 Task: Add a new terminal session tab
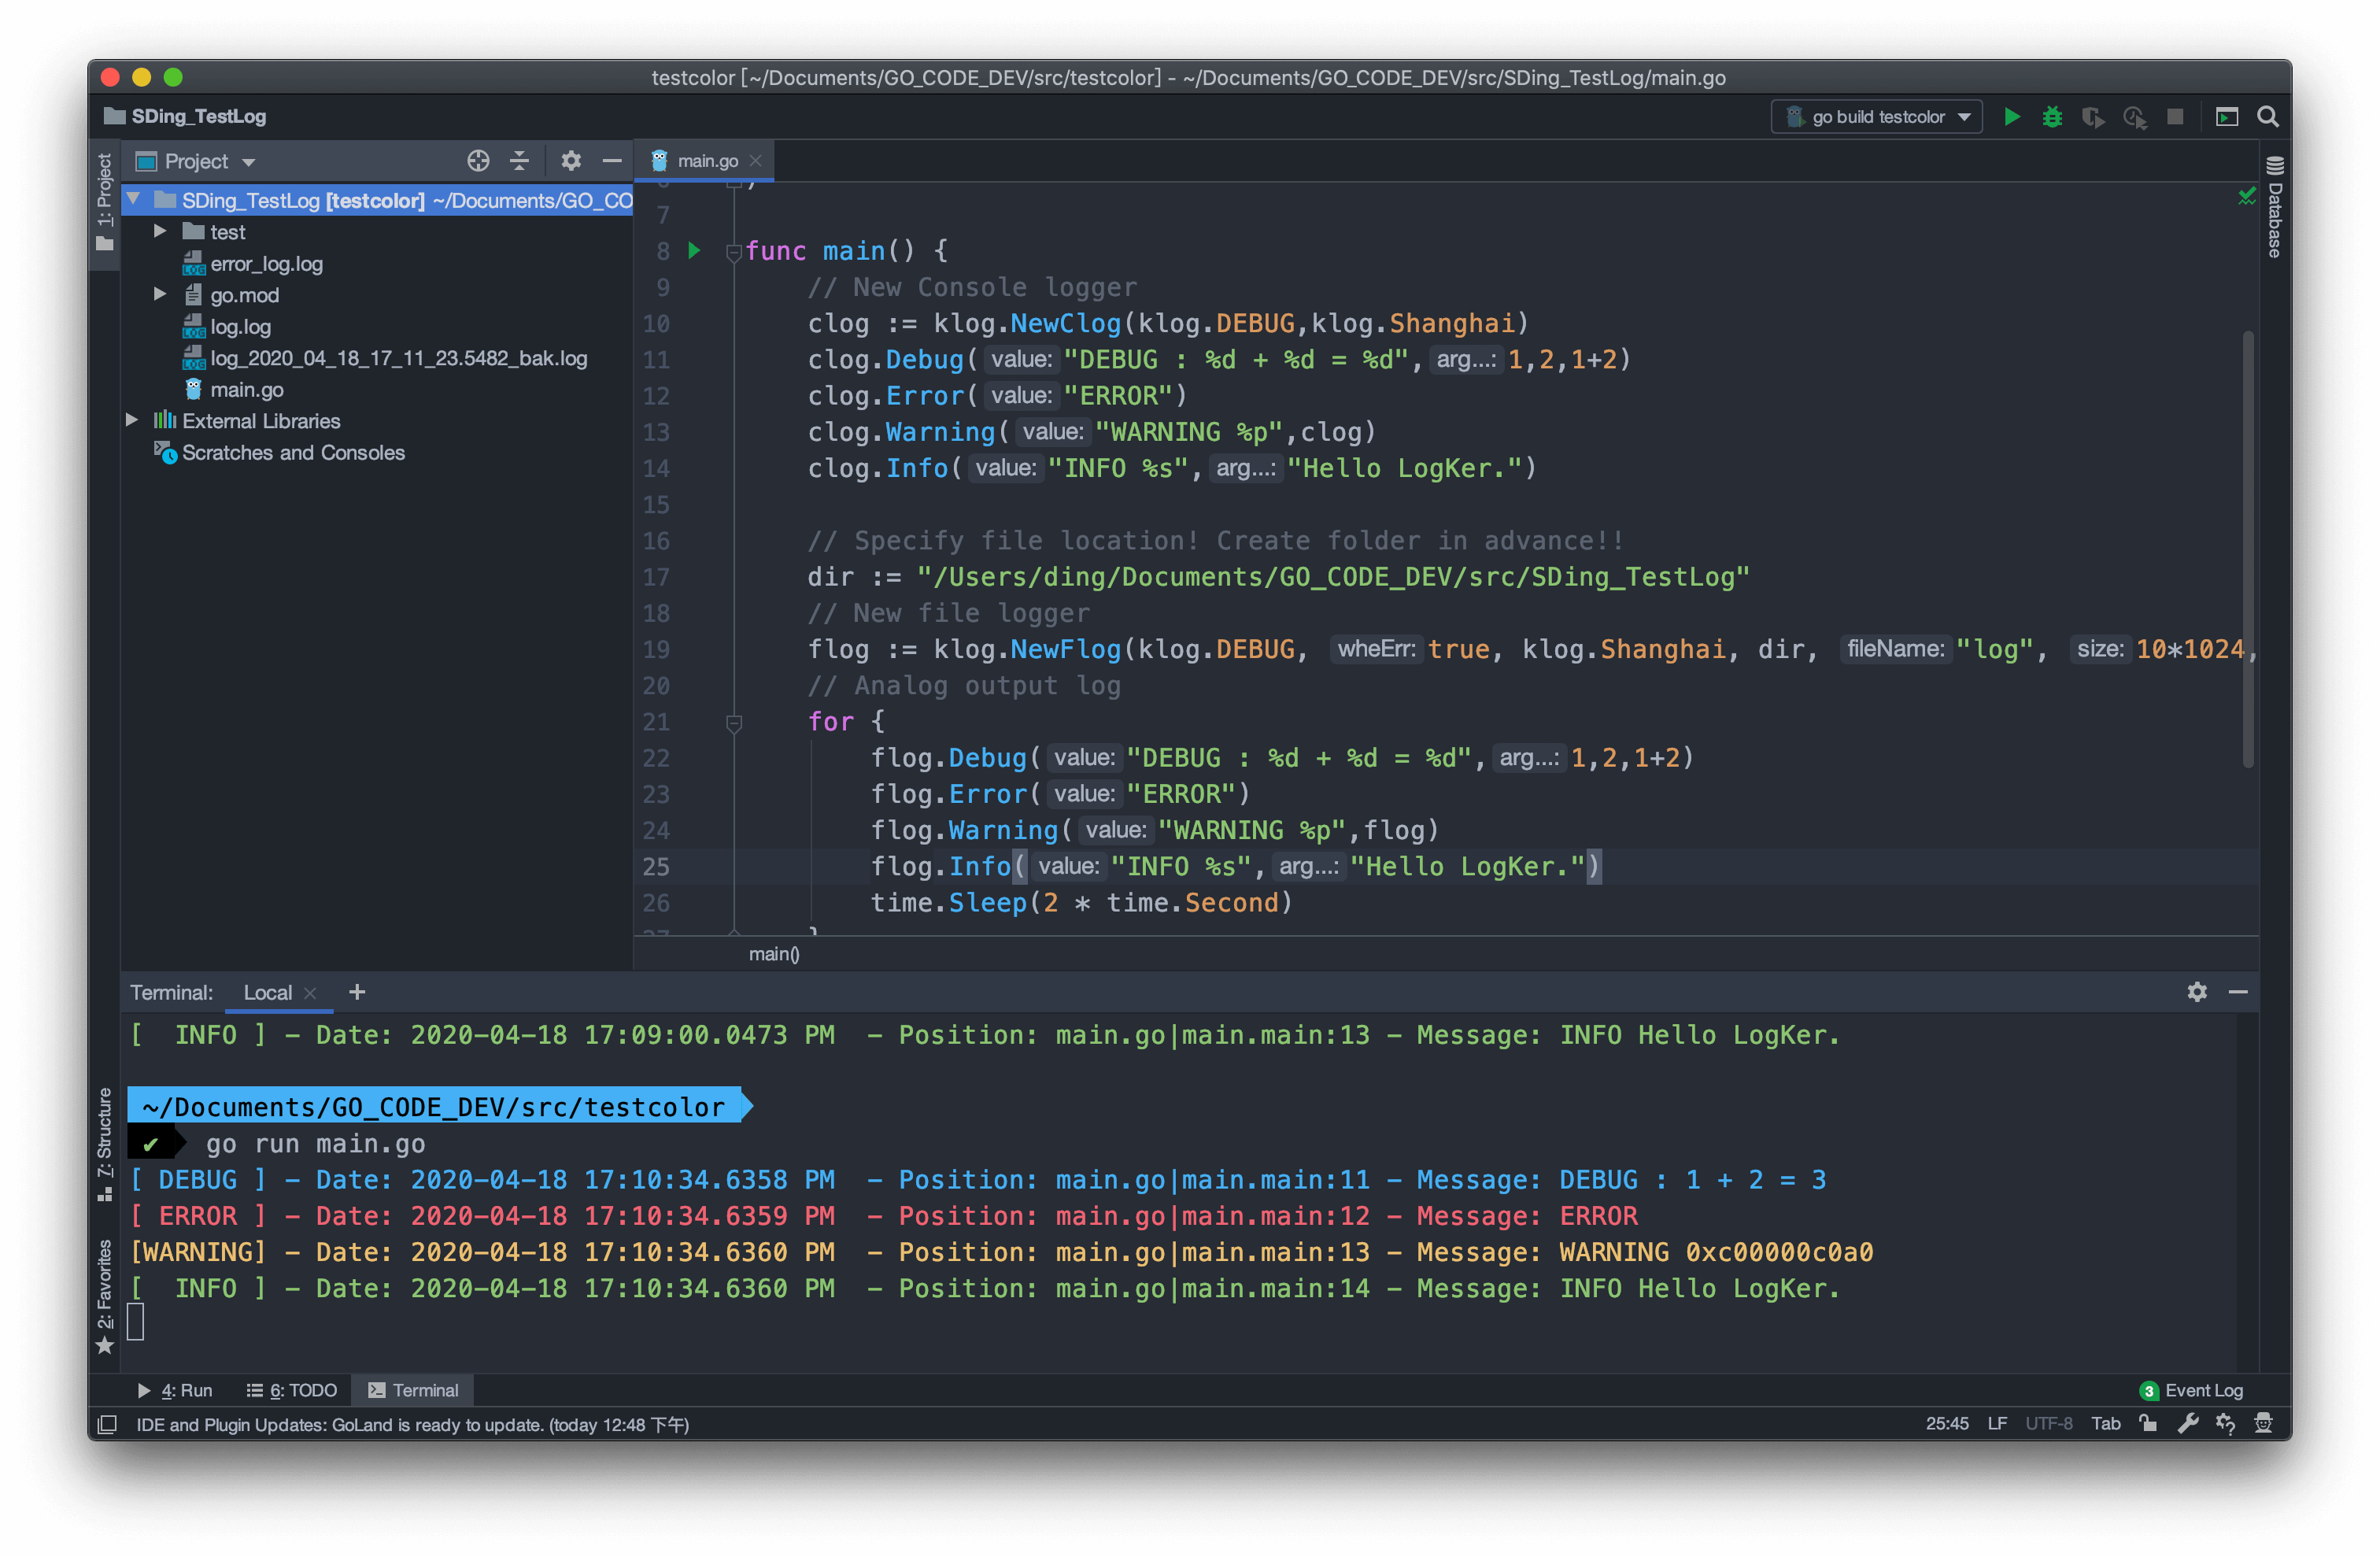357,992
